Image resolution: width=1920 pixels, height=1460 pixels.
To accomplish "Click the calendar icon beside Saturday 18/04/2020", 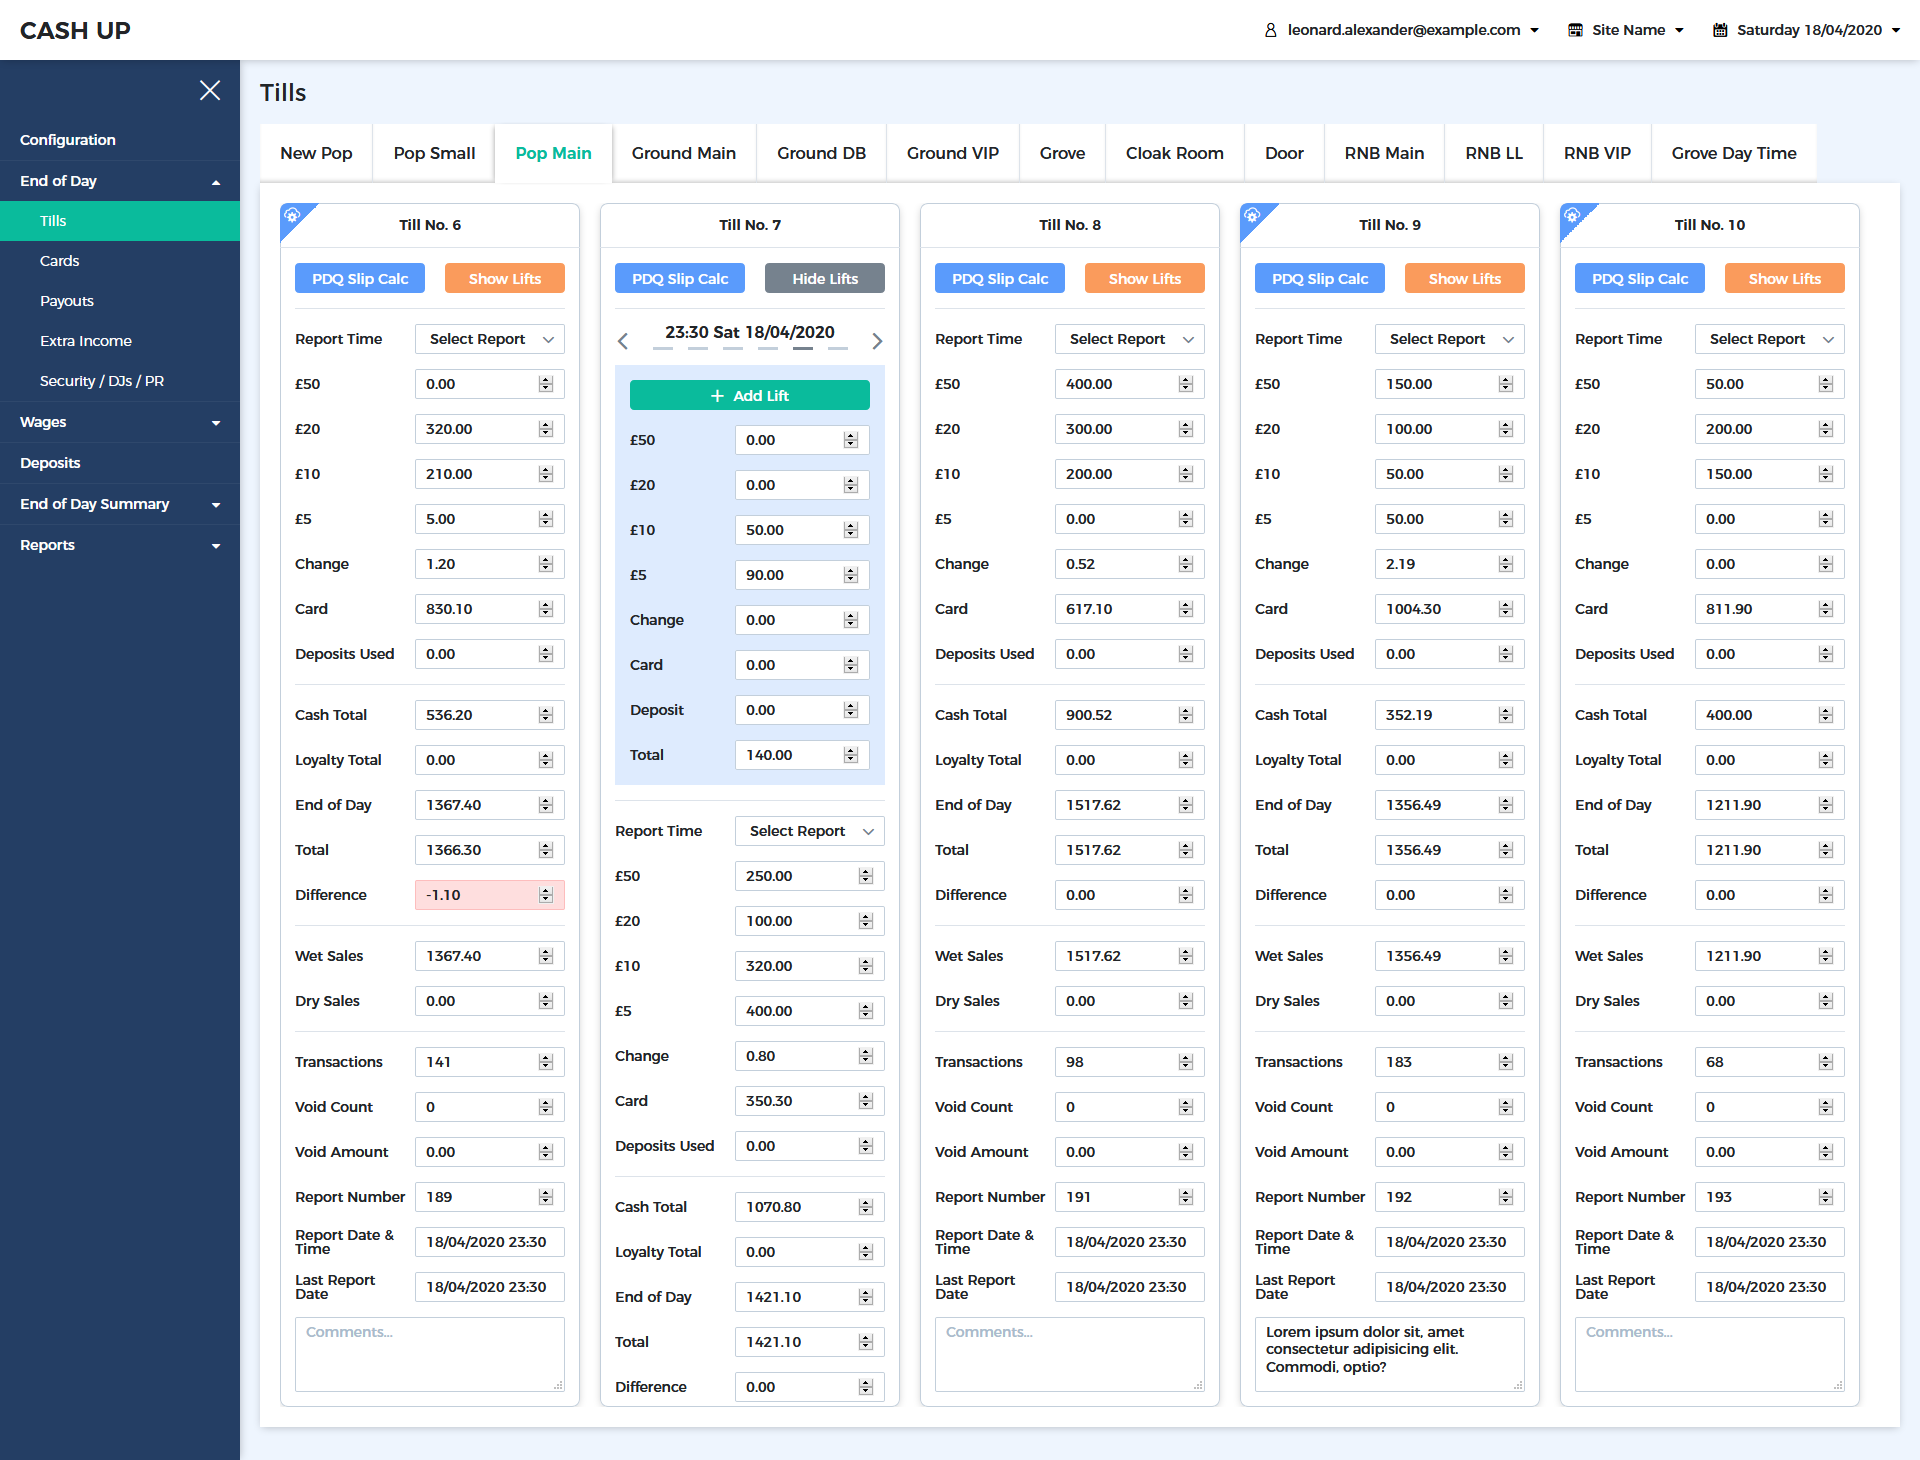I will coord(1720,30).
